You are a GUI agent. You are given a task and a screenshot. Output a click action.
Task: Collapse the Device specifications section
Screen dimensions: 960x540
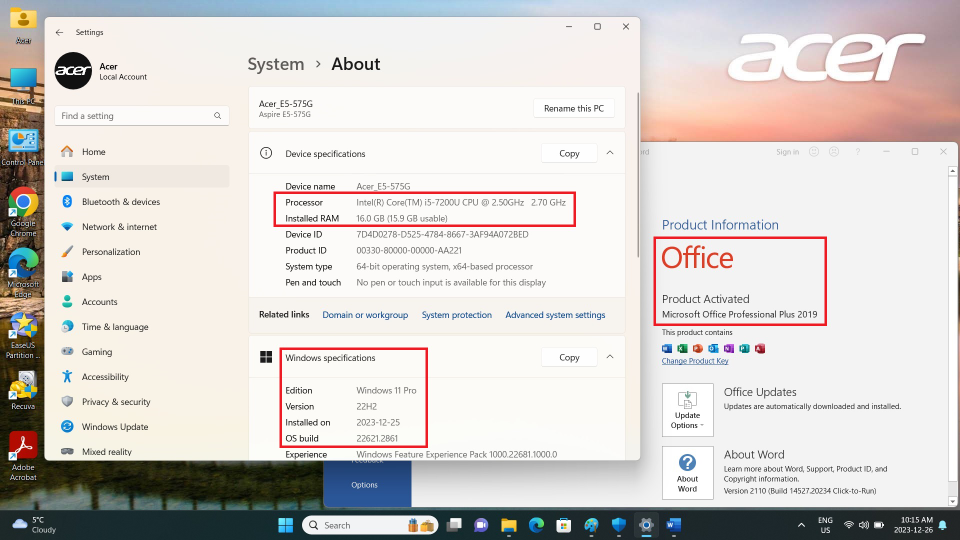click(610, 153)
